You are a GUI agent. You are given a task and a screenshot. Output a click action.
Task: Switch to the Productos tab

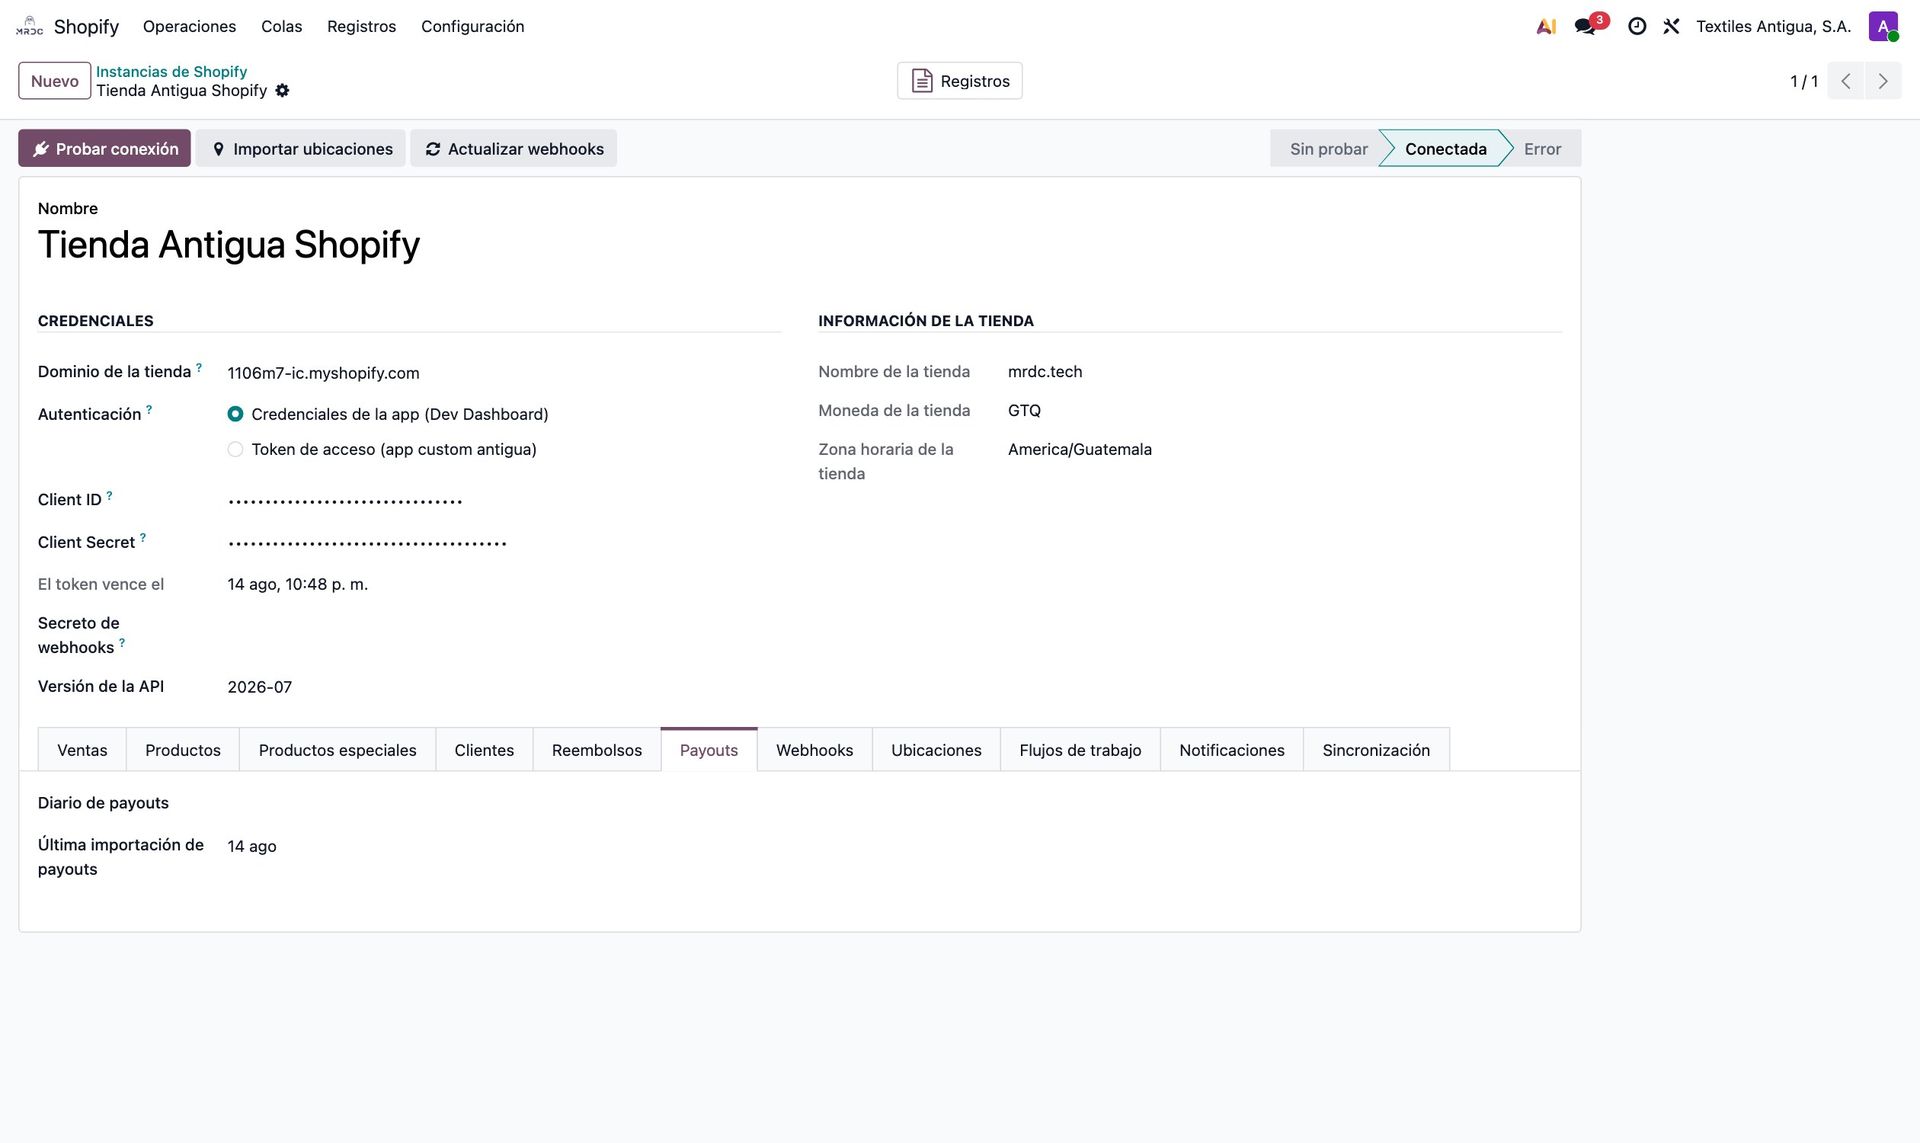coord(183,750)
